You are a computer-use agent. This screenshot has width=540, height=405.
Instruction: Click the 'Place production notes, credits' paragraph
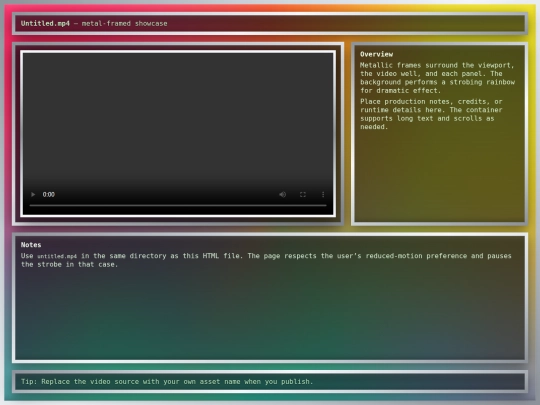[x=431, y=114]
